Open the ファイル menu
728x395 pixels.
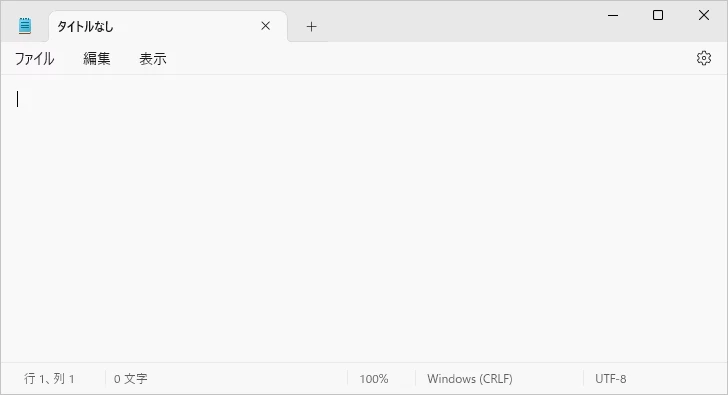(35, 58)
